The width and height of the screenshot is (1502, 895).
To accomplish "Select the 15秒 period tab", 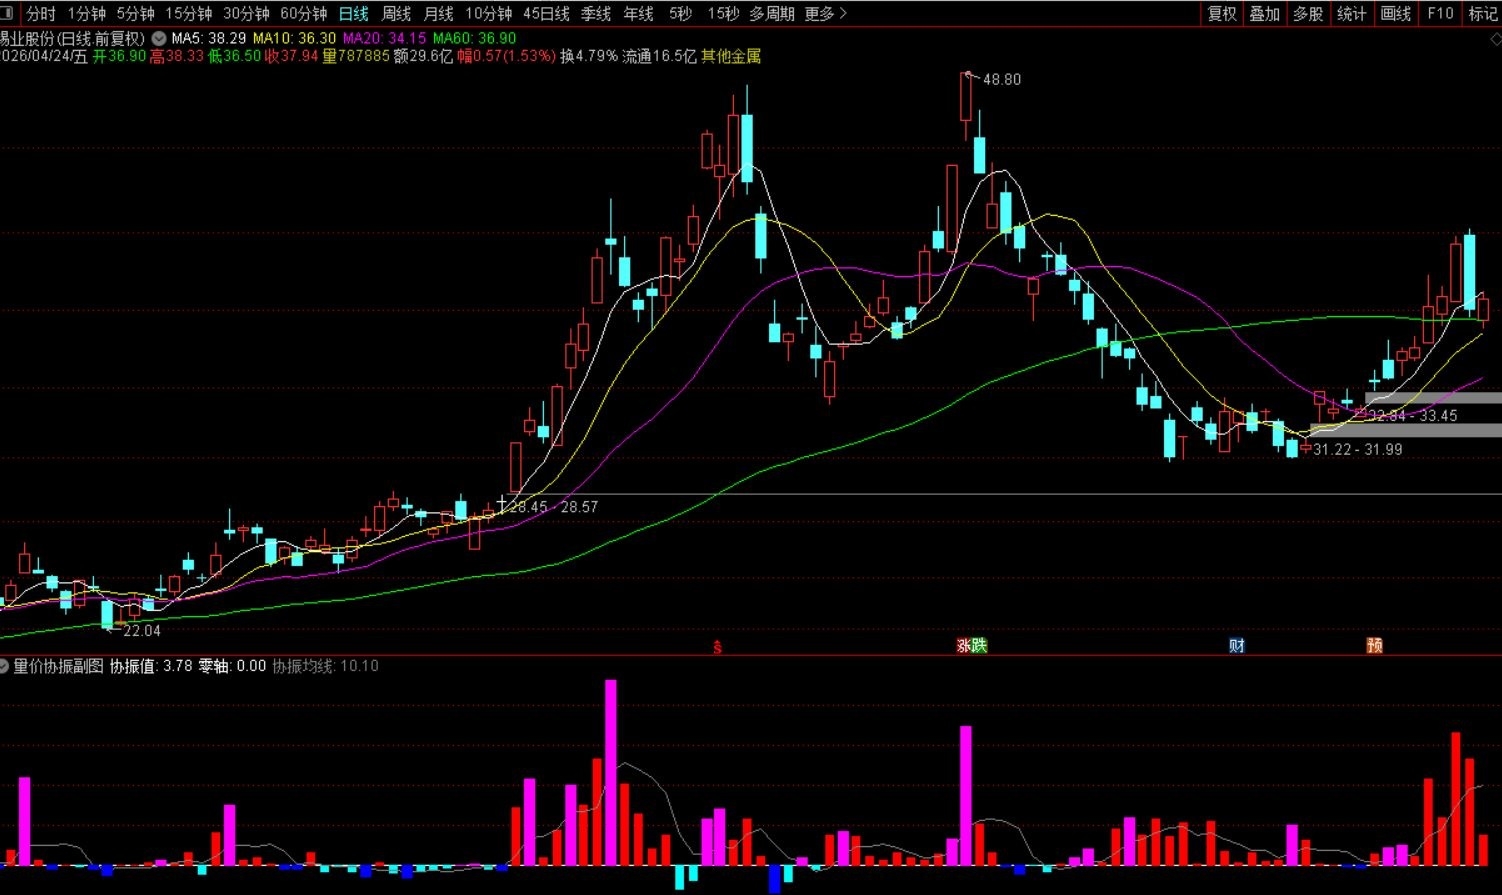I will (x=723, y=13).
